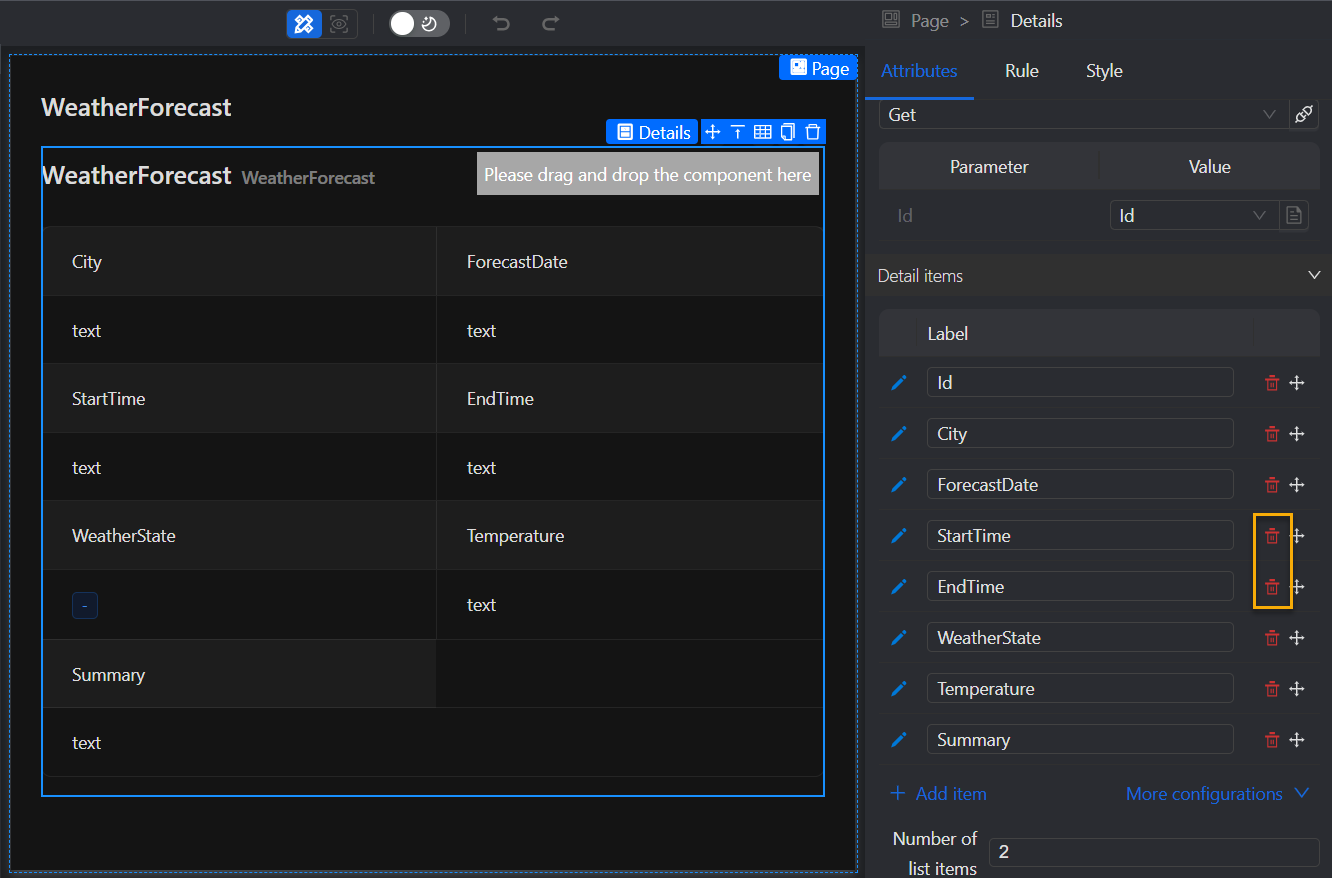Delete the EndTime detail item
Image resolution: width=1332 pixels, height=878 pixels.
pos(1272,587)
